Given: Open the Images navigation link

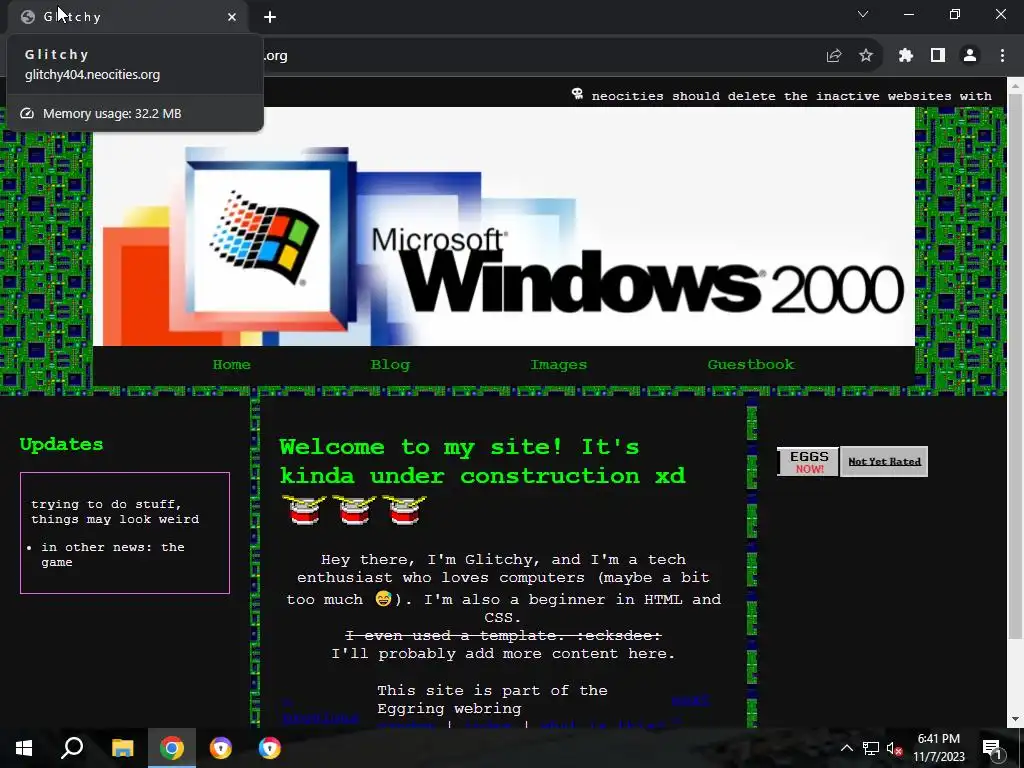Looking at the screenshot, I should point(558,364).
